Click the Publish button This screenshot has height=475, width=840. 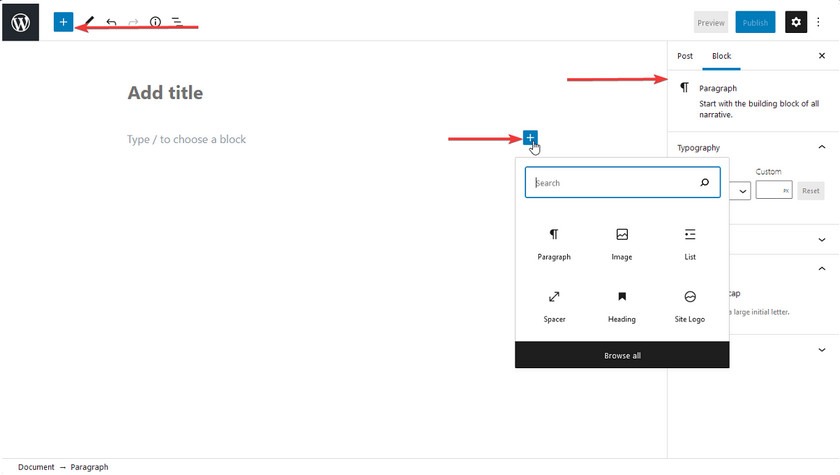pyautogui.click(x=755, y=22)
